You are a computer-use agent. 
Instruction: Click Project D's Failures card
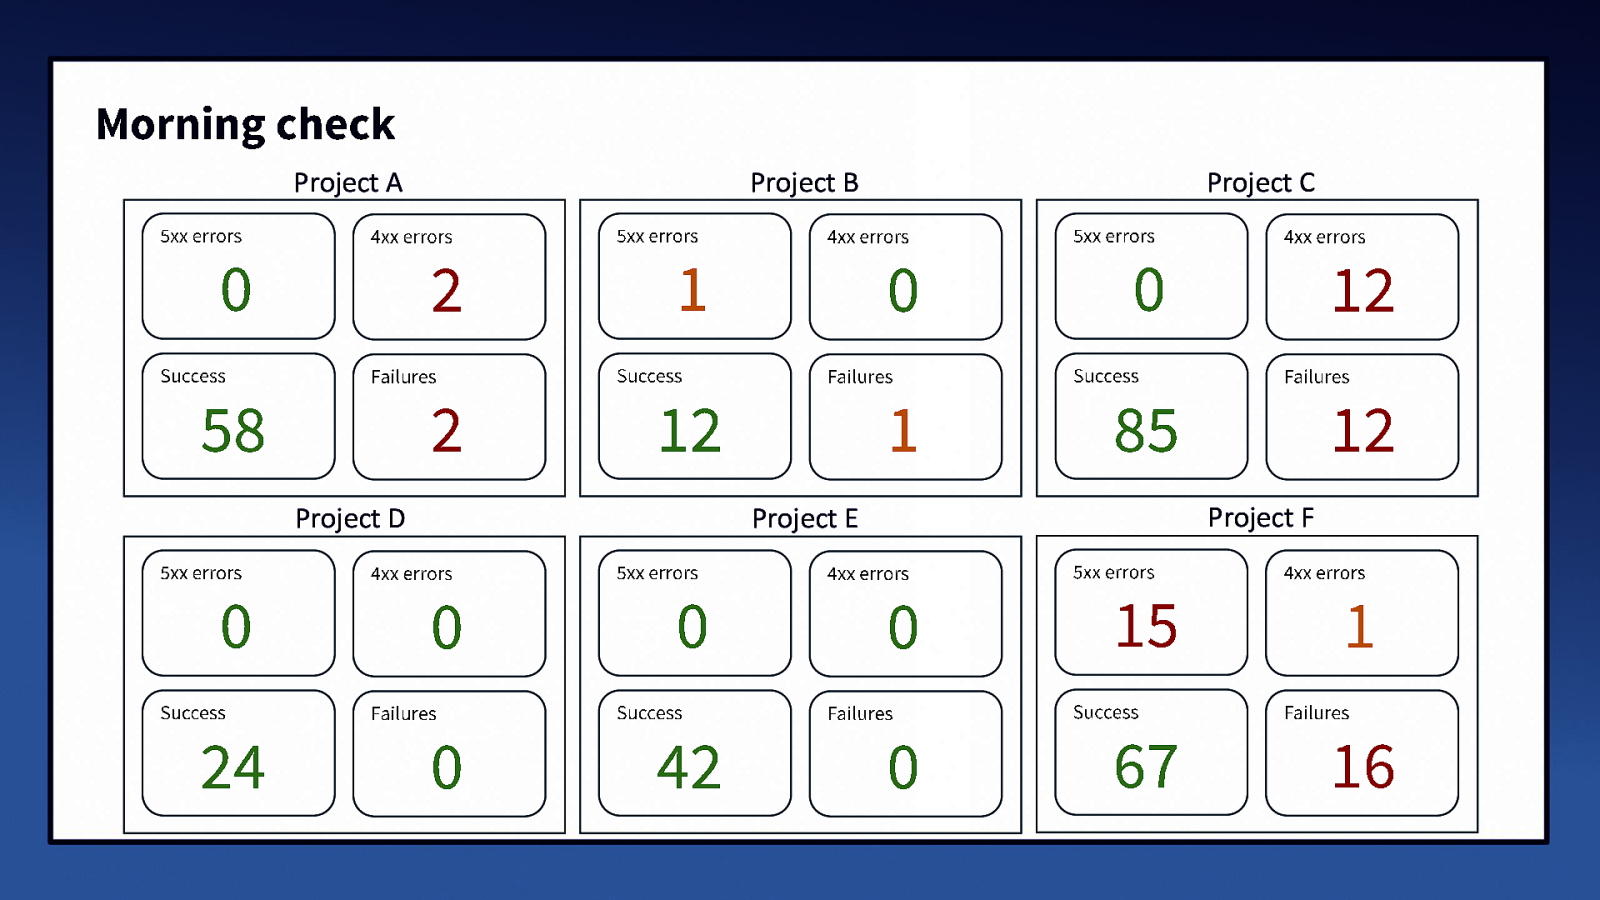point(449,754)
